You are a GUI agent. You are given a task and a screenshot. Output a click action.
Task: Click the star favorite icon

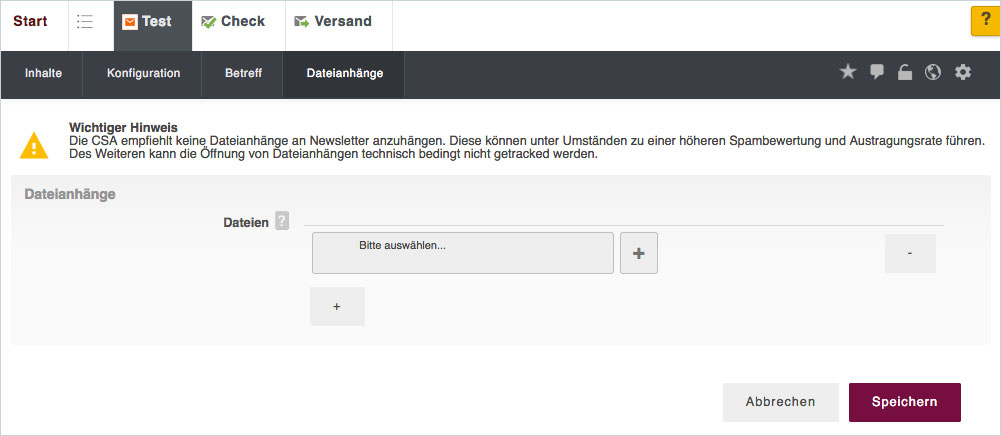[x=848, y=72]
